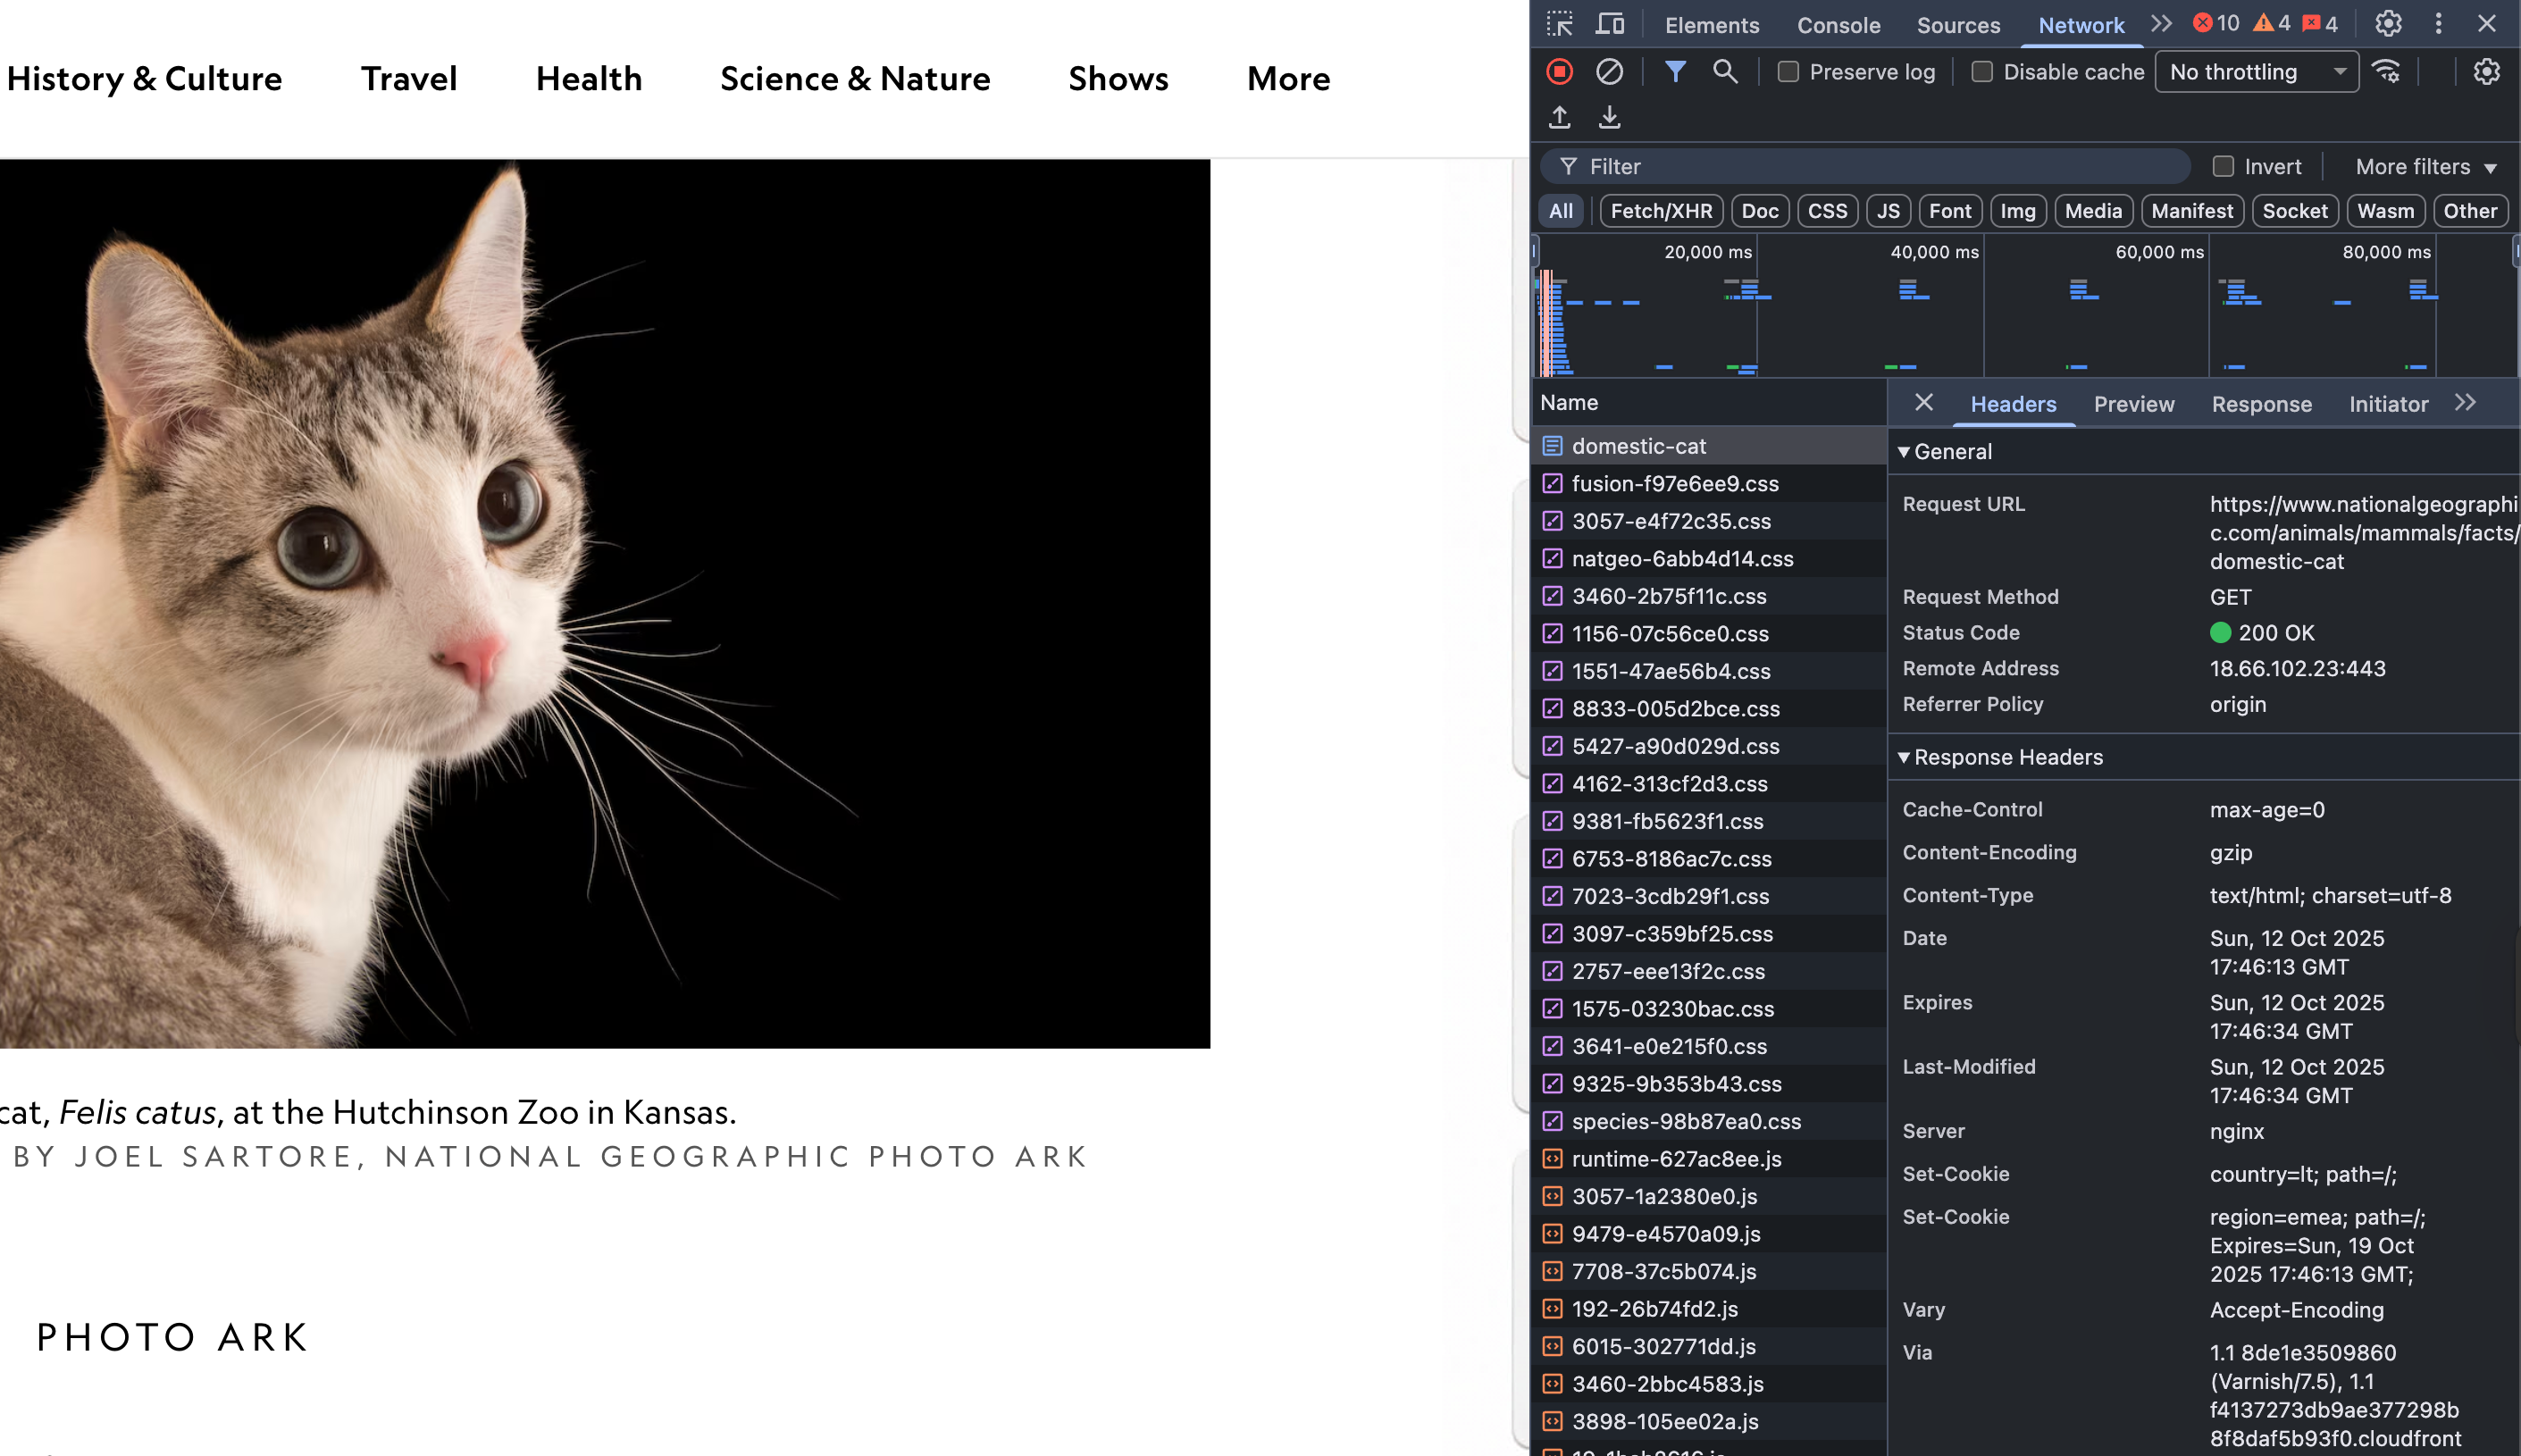This screenshot has height=1456, width=2521.
Task: Click the network conditions wifi icon
Action: 2387,72
